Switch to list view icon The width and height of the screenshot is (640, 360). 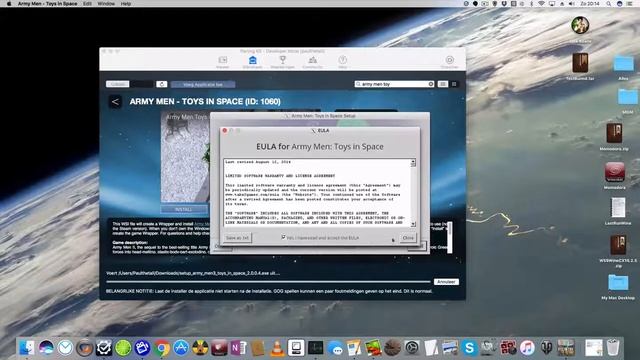point(443,84)
